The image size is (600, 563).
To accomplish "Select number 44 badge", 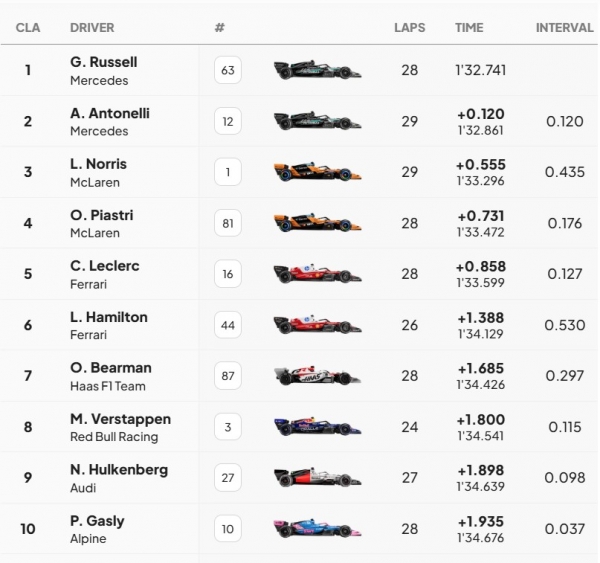I will point(228,325).
